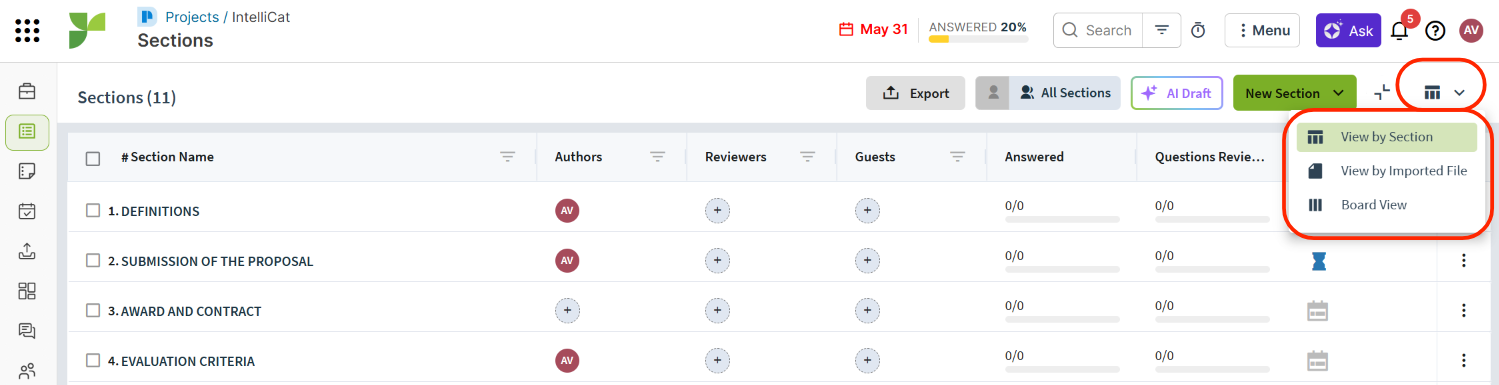Click the May 31 due date
The height and width of the screenshot is (385, 1499).
[873, 30]
